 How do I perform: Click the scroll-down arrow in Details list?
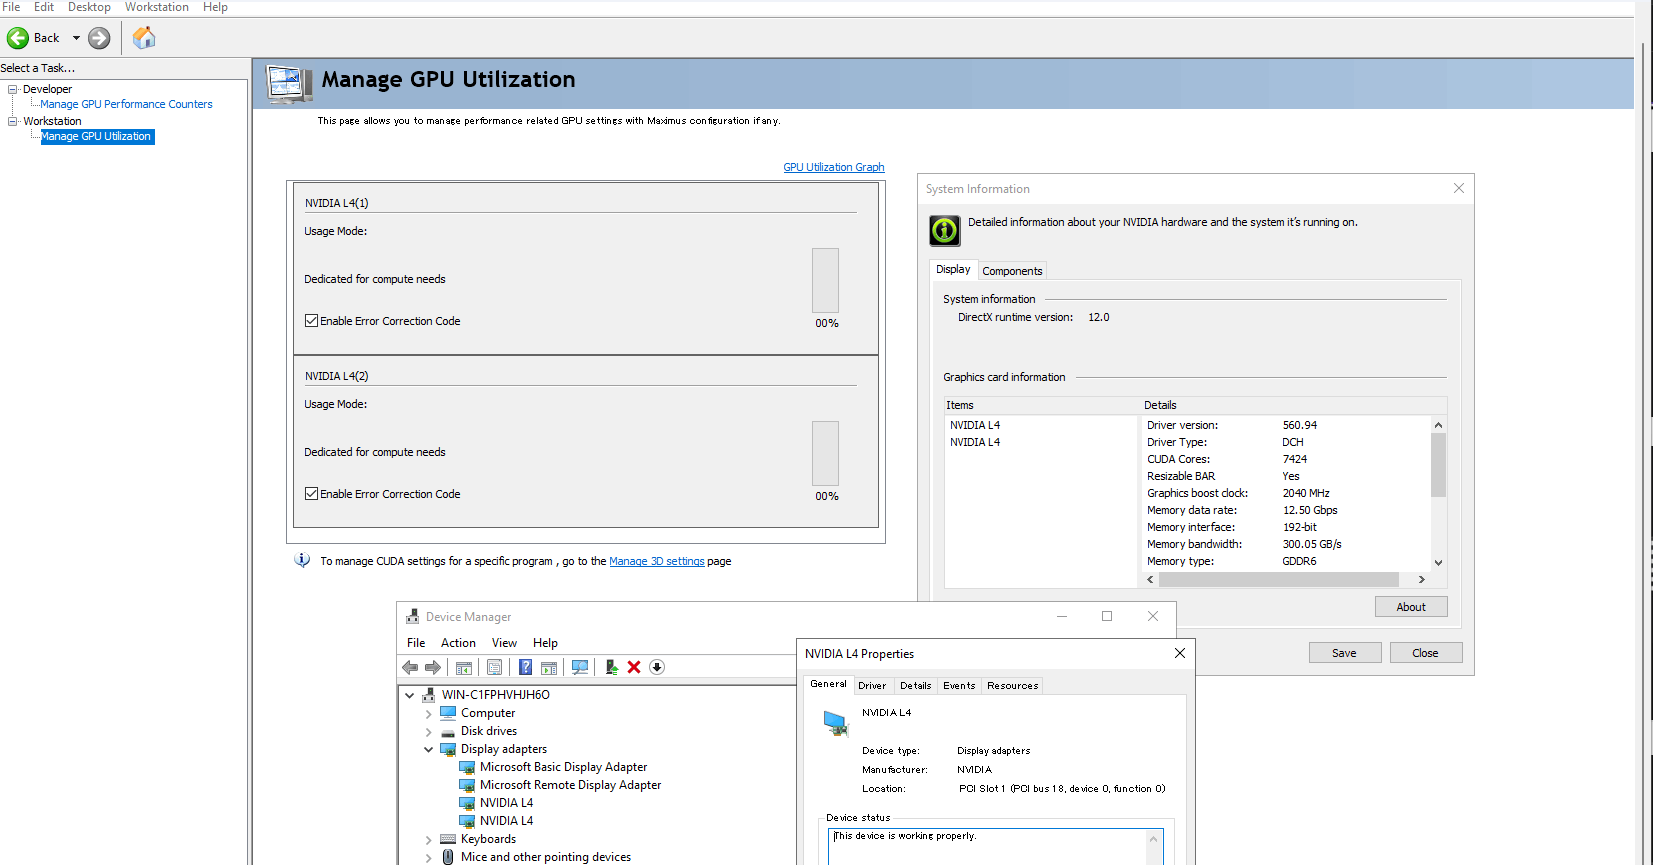point(1438,563)
